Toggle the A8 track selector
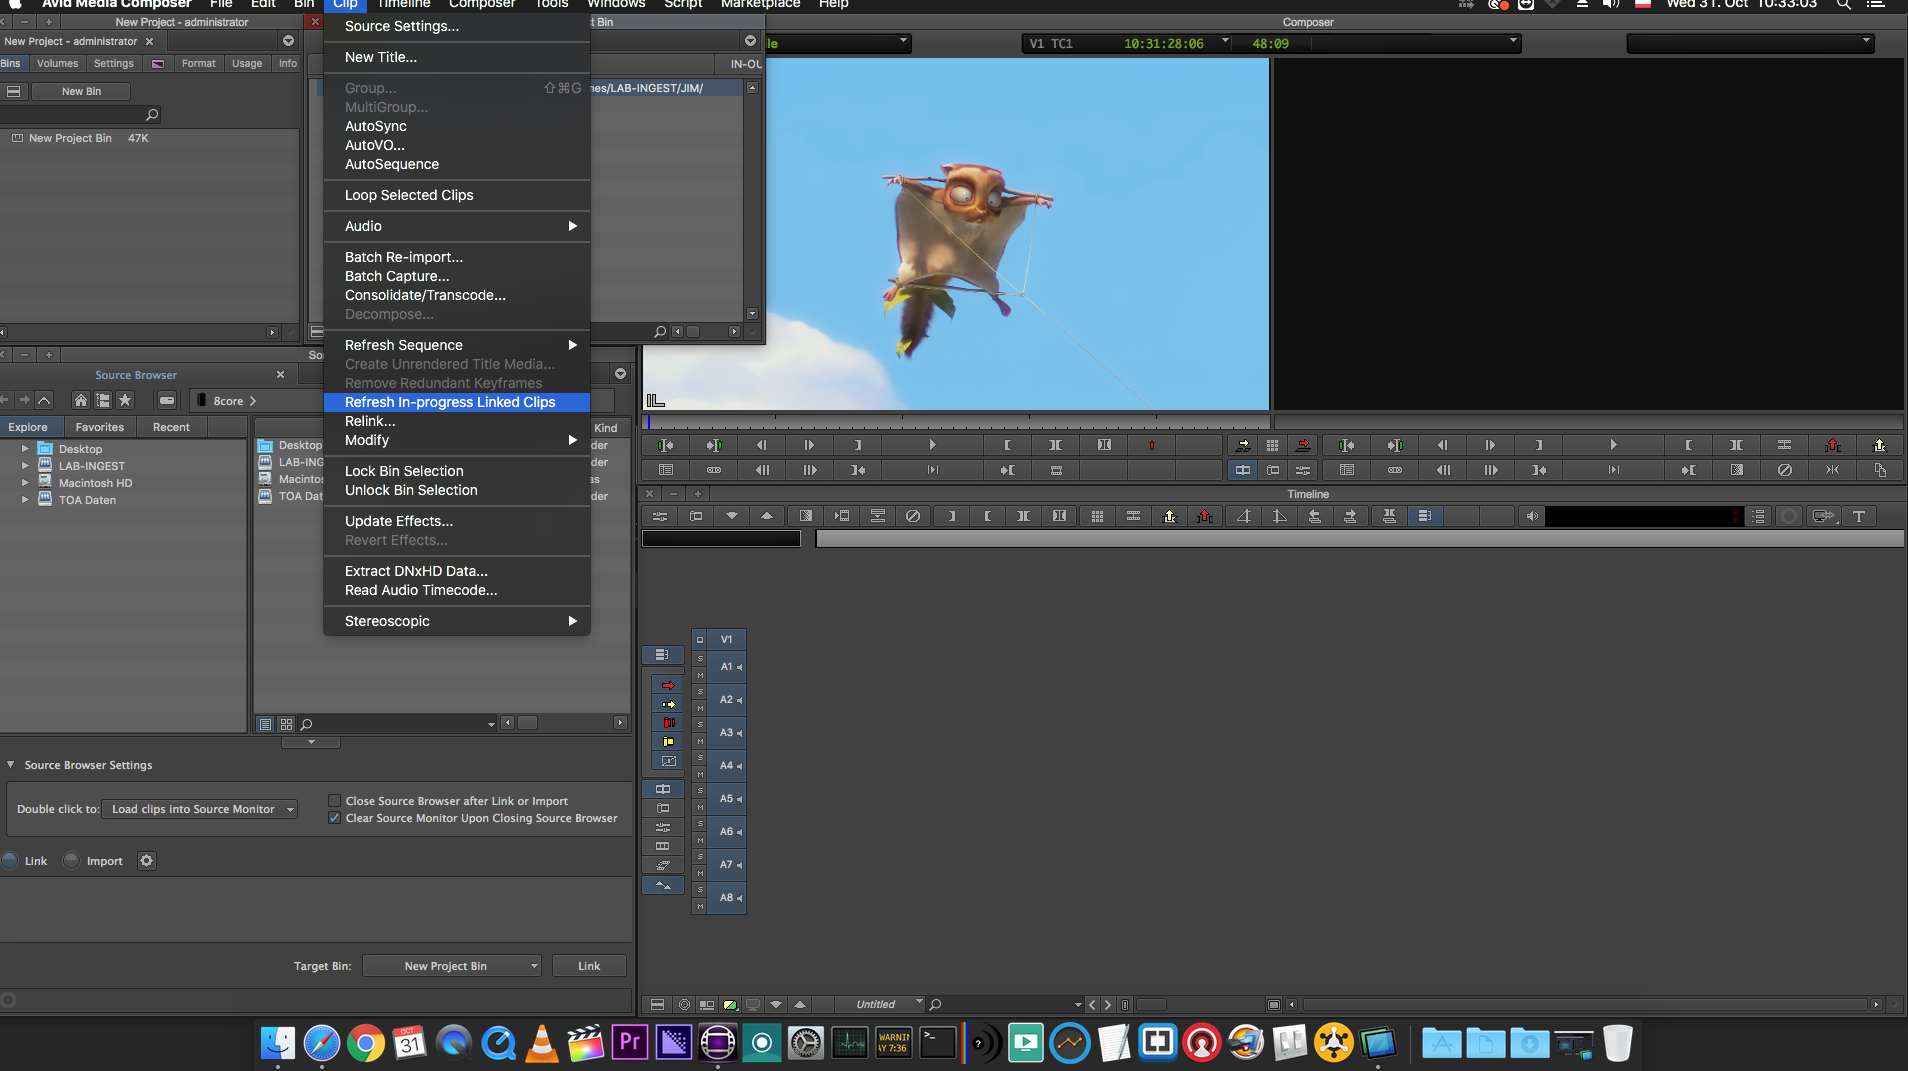The height and width of the screenshot is (1071, 1908). [727, 898]
